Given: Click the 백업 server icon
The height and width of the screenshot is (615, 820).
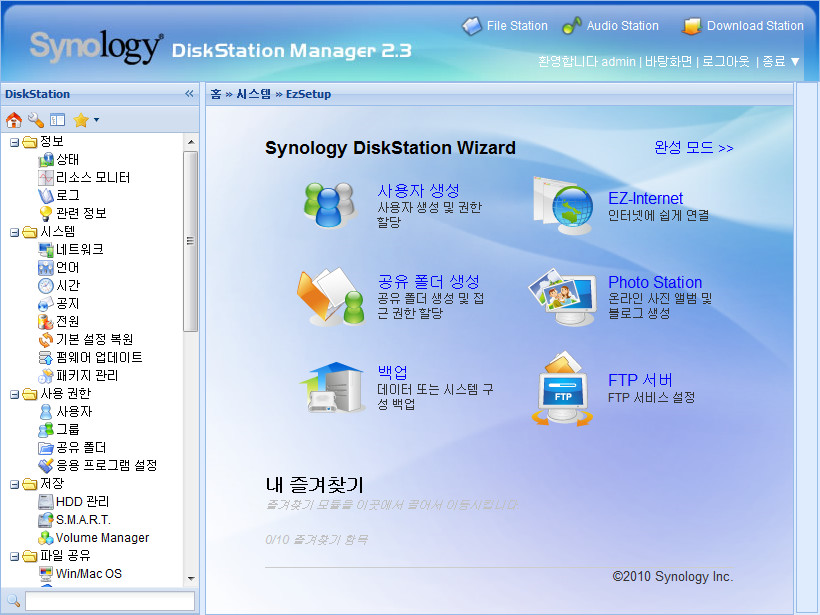Looking at the screenshot, I should tap(333, 388).
